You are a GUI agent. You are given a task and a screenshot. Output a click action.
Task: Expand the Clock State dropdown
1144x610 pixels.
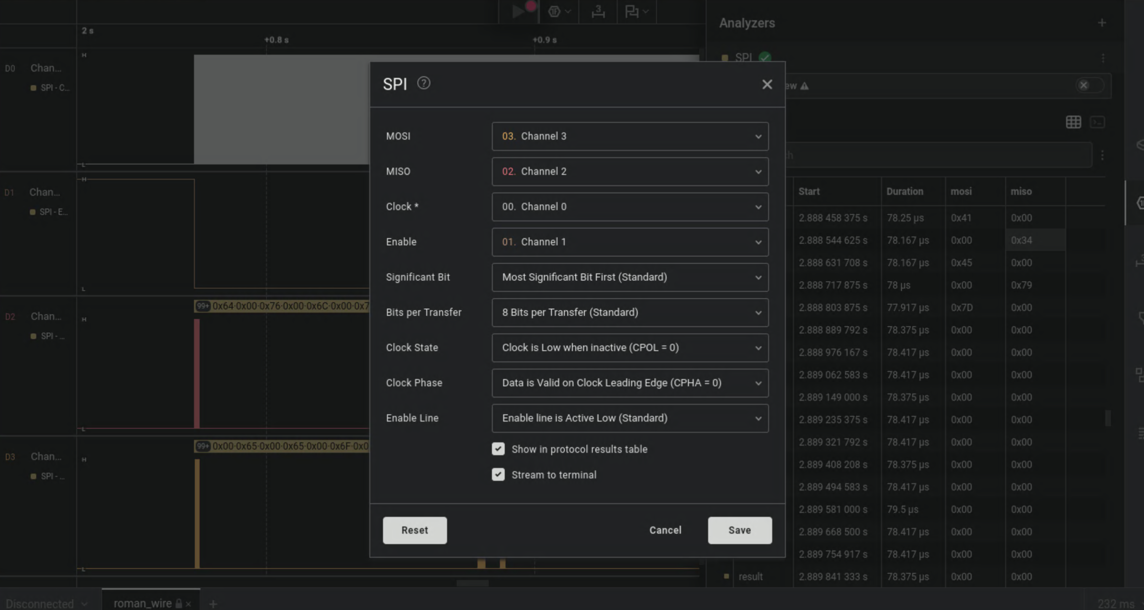pos(630,348)
